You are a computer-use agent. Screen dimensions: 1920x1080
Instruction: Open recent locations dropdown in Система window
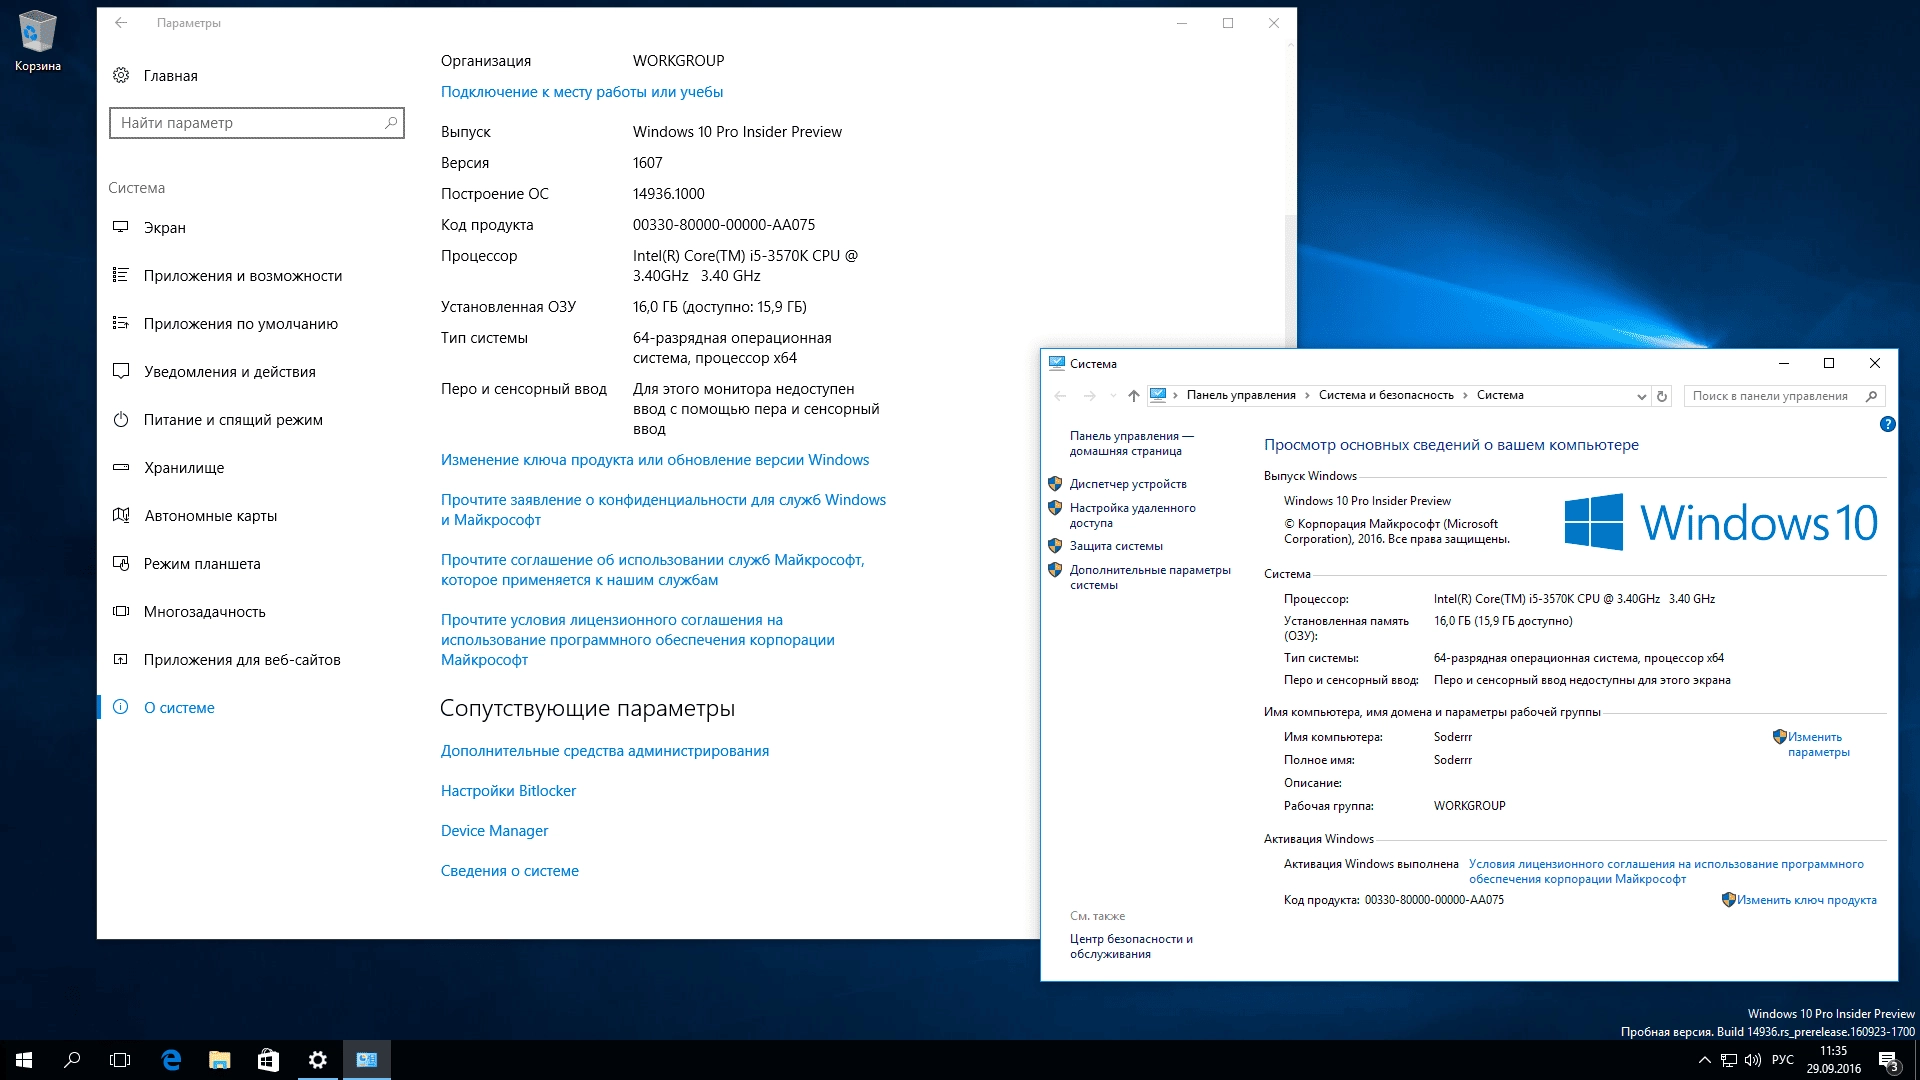[x=1113, y=396]
